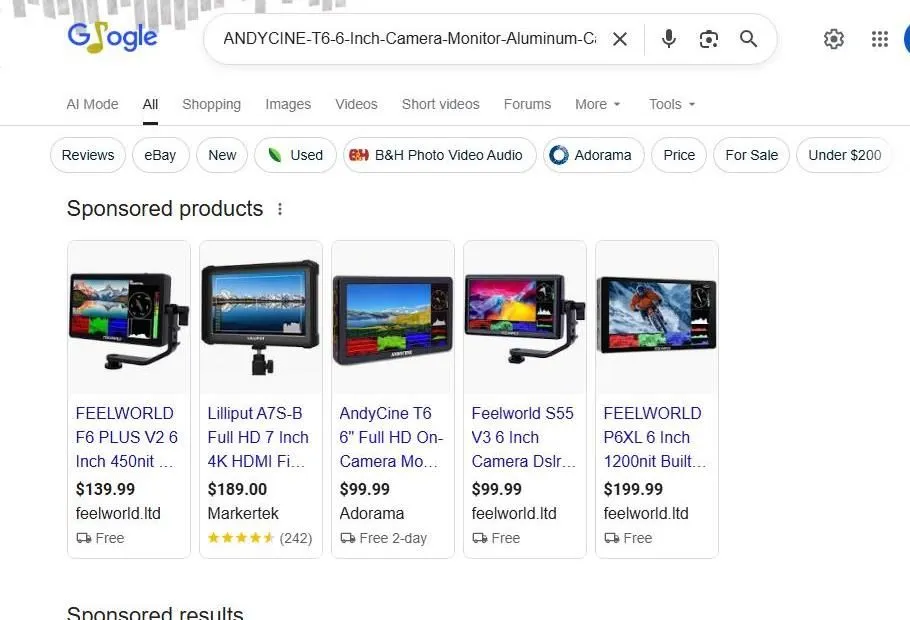Visit the Lilliput A7S-B Markertek listing
Screen dimensions: 910x620
tap(258, 437)
